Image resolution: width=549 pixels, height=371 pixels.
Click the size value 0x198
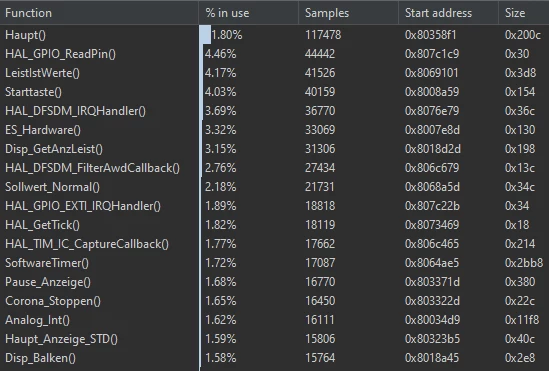coord(520,149)
